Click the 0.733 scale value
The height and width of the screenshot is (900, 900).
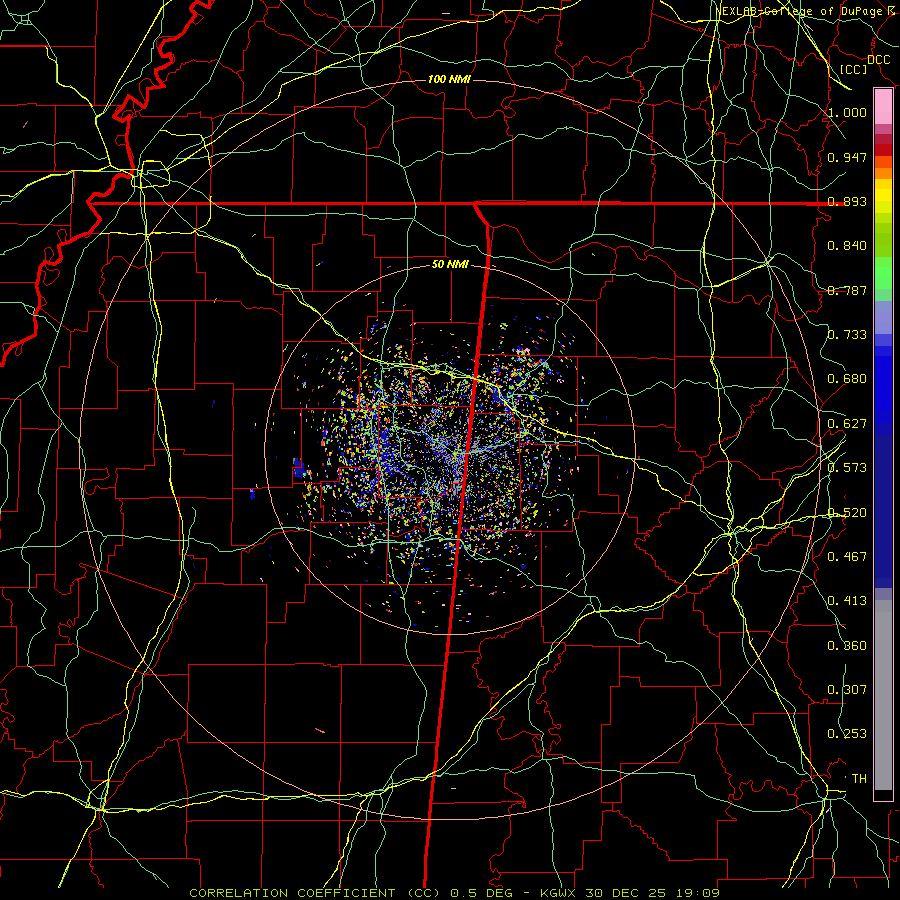click(847, 335)
